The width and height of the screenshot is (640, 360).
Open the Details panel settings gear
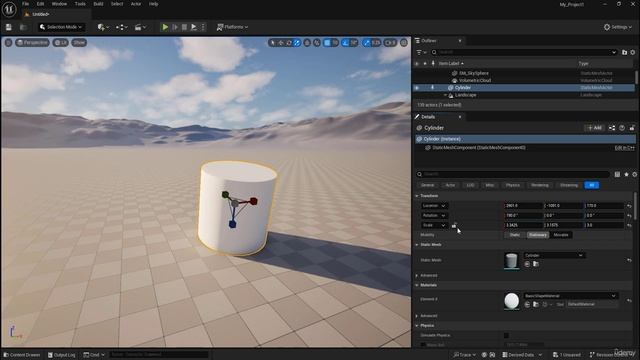(x=634, y=174)
